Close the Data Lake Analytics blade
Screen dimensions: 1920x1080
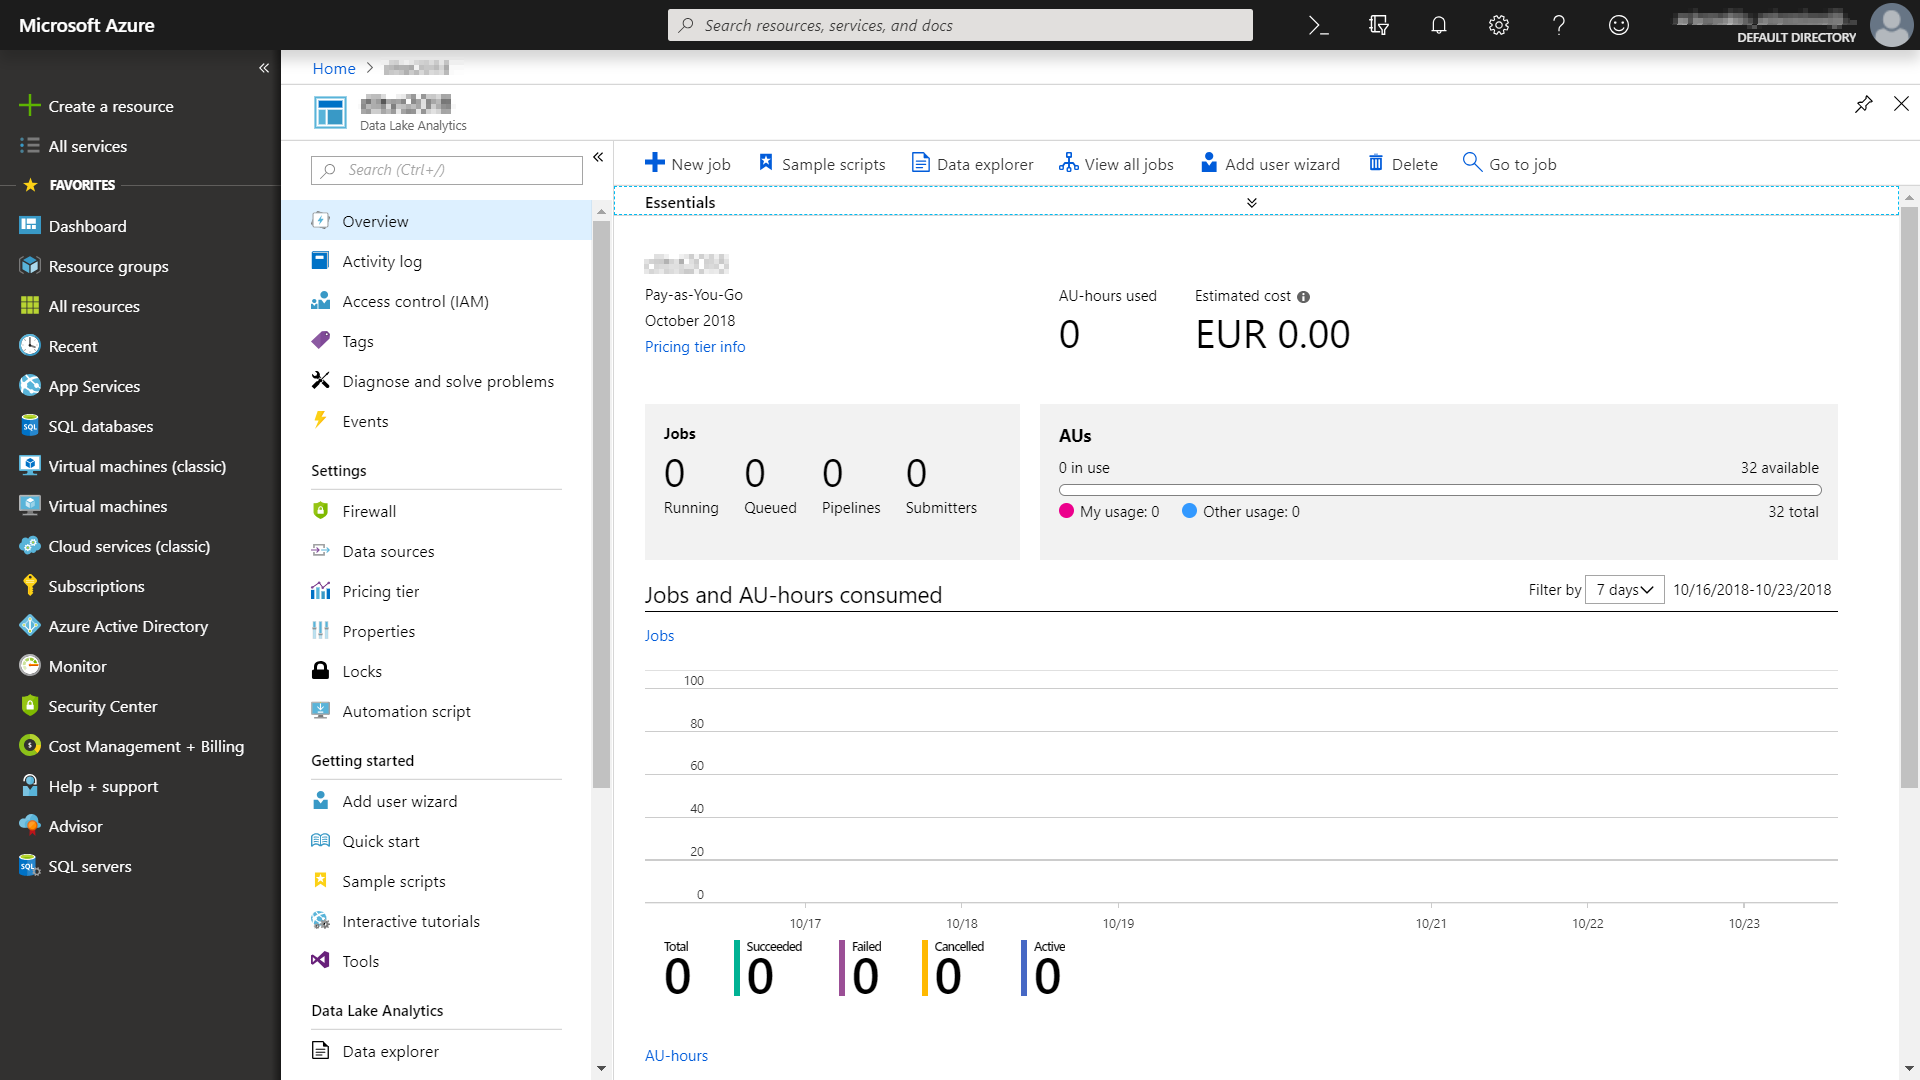point(1901,104)
